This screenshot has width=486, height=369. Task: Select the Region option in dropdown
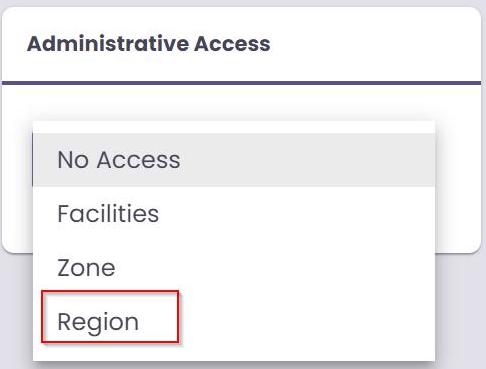(x=234, y=321)
